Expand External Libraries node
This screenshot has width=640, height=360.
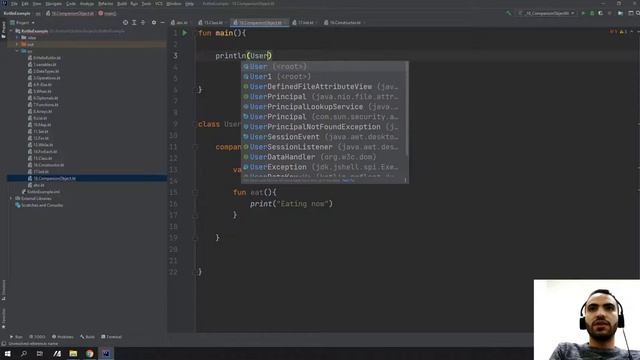[11, 198]
